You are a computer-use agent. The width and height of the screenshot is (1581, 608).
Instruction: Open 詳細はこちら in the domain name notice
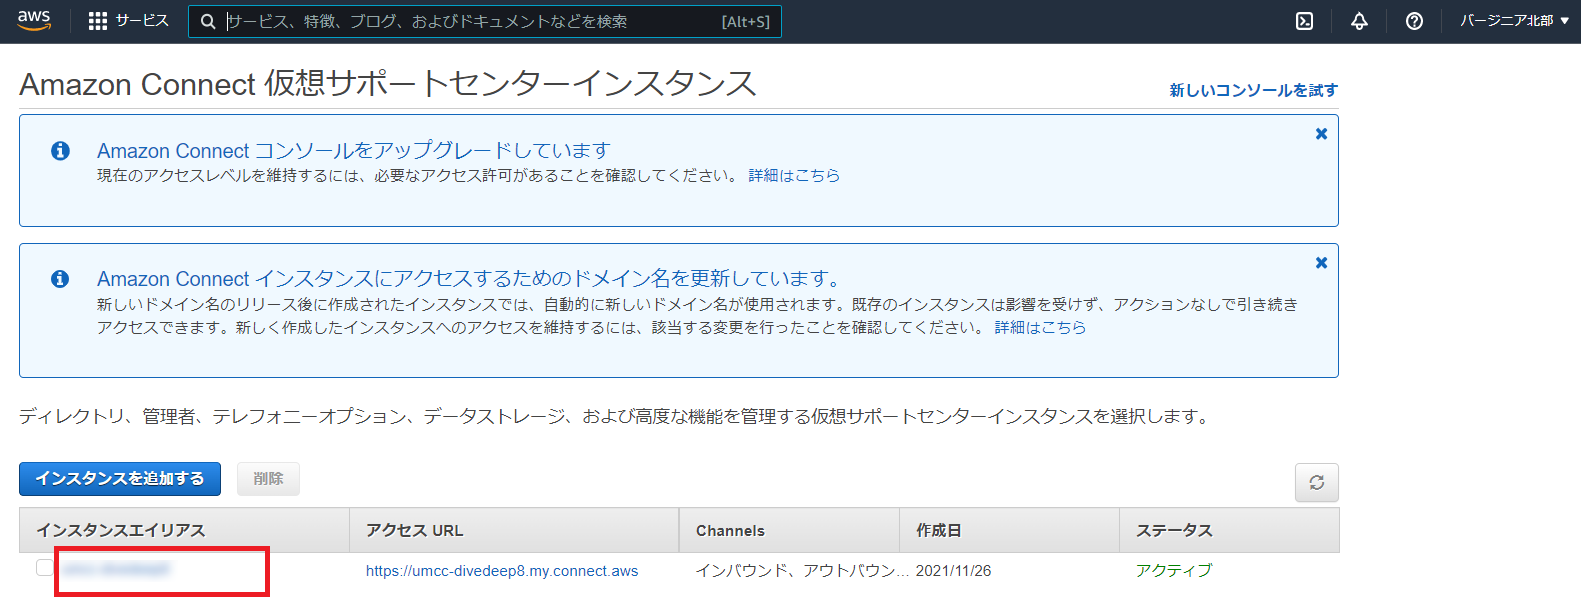click(1040, 327)
